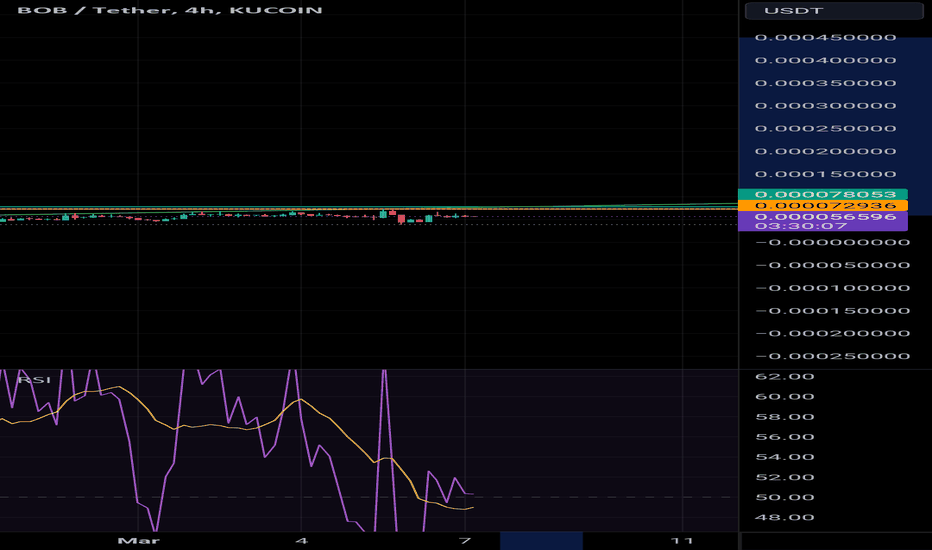Screen dimensions: 932x550
Task: Click the 7 date label on time axis
Action: pos(465,540)
